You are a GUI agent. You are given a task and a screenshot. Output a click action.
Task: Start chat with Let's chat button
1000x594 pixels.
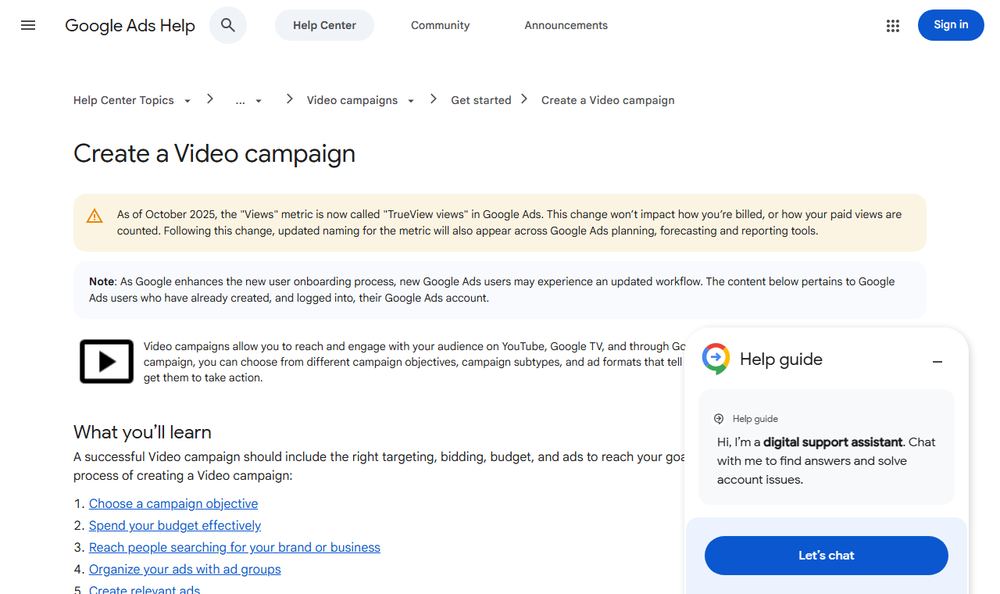(826, 555)
